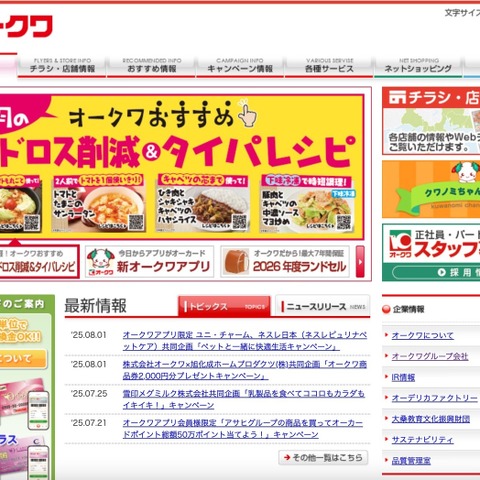Click the トマトとたまごのサンラータン recipe card

pyautogui.click(x=99, y=204)
